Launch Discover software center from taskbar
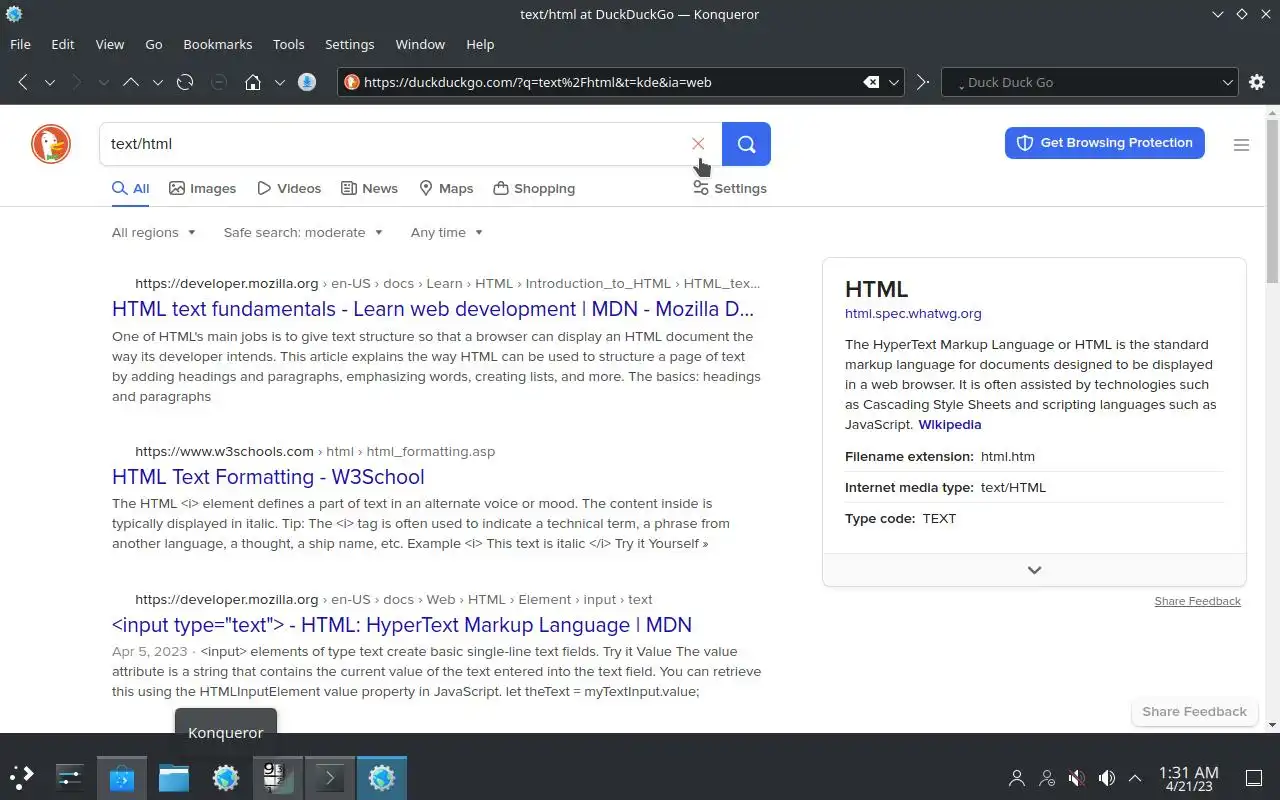This screenshot has height=800, width=1280. pyautogui.click(x=122, y=777)
